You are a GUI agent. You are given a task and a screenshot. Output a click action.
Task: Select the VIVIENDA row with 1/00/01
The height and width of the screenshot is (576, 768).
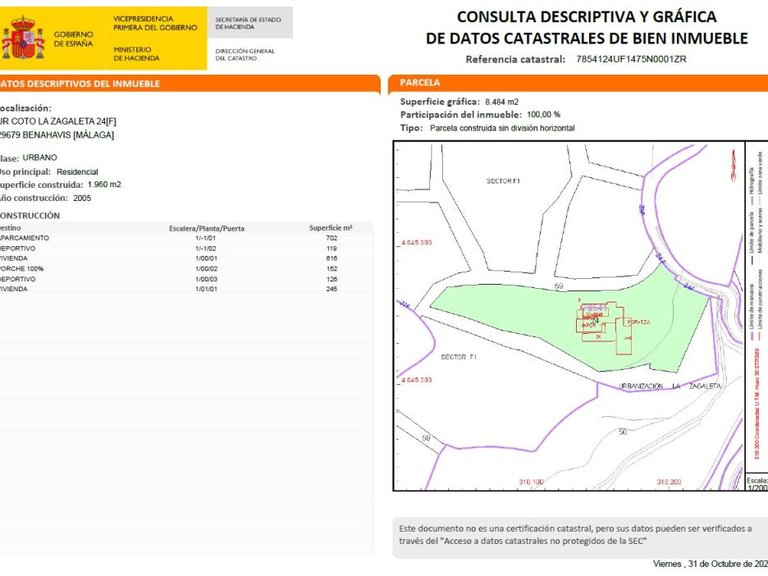(186, 259)
